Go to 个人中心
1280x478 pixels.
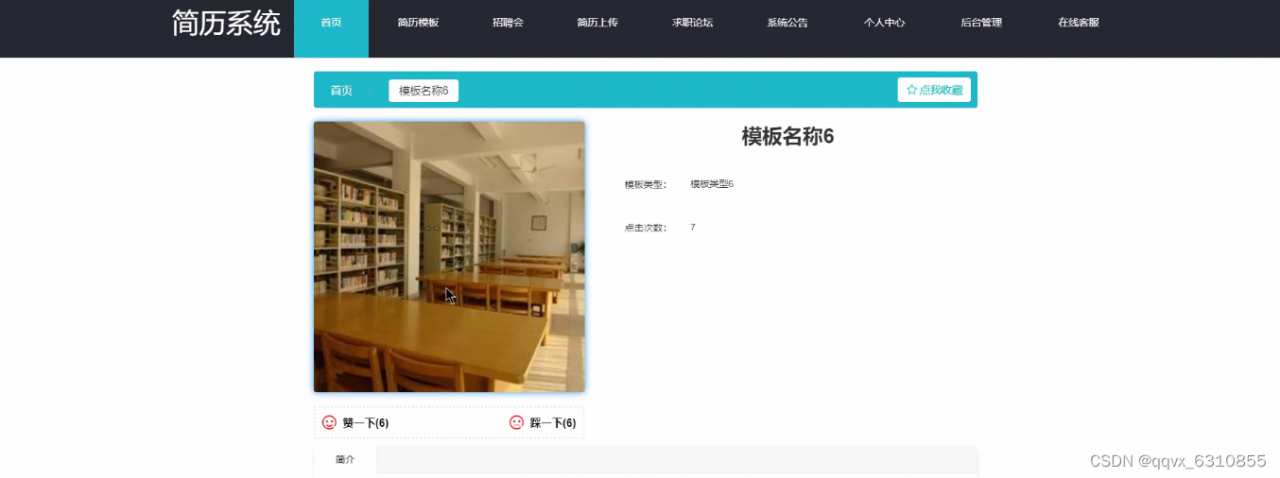[884, 23]
